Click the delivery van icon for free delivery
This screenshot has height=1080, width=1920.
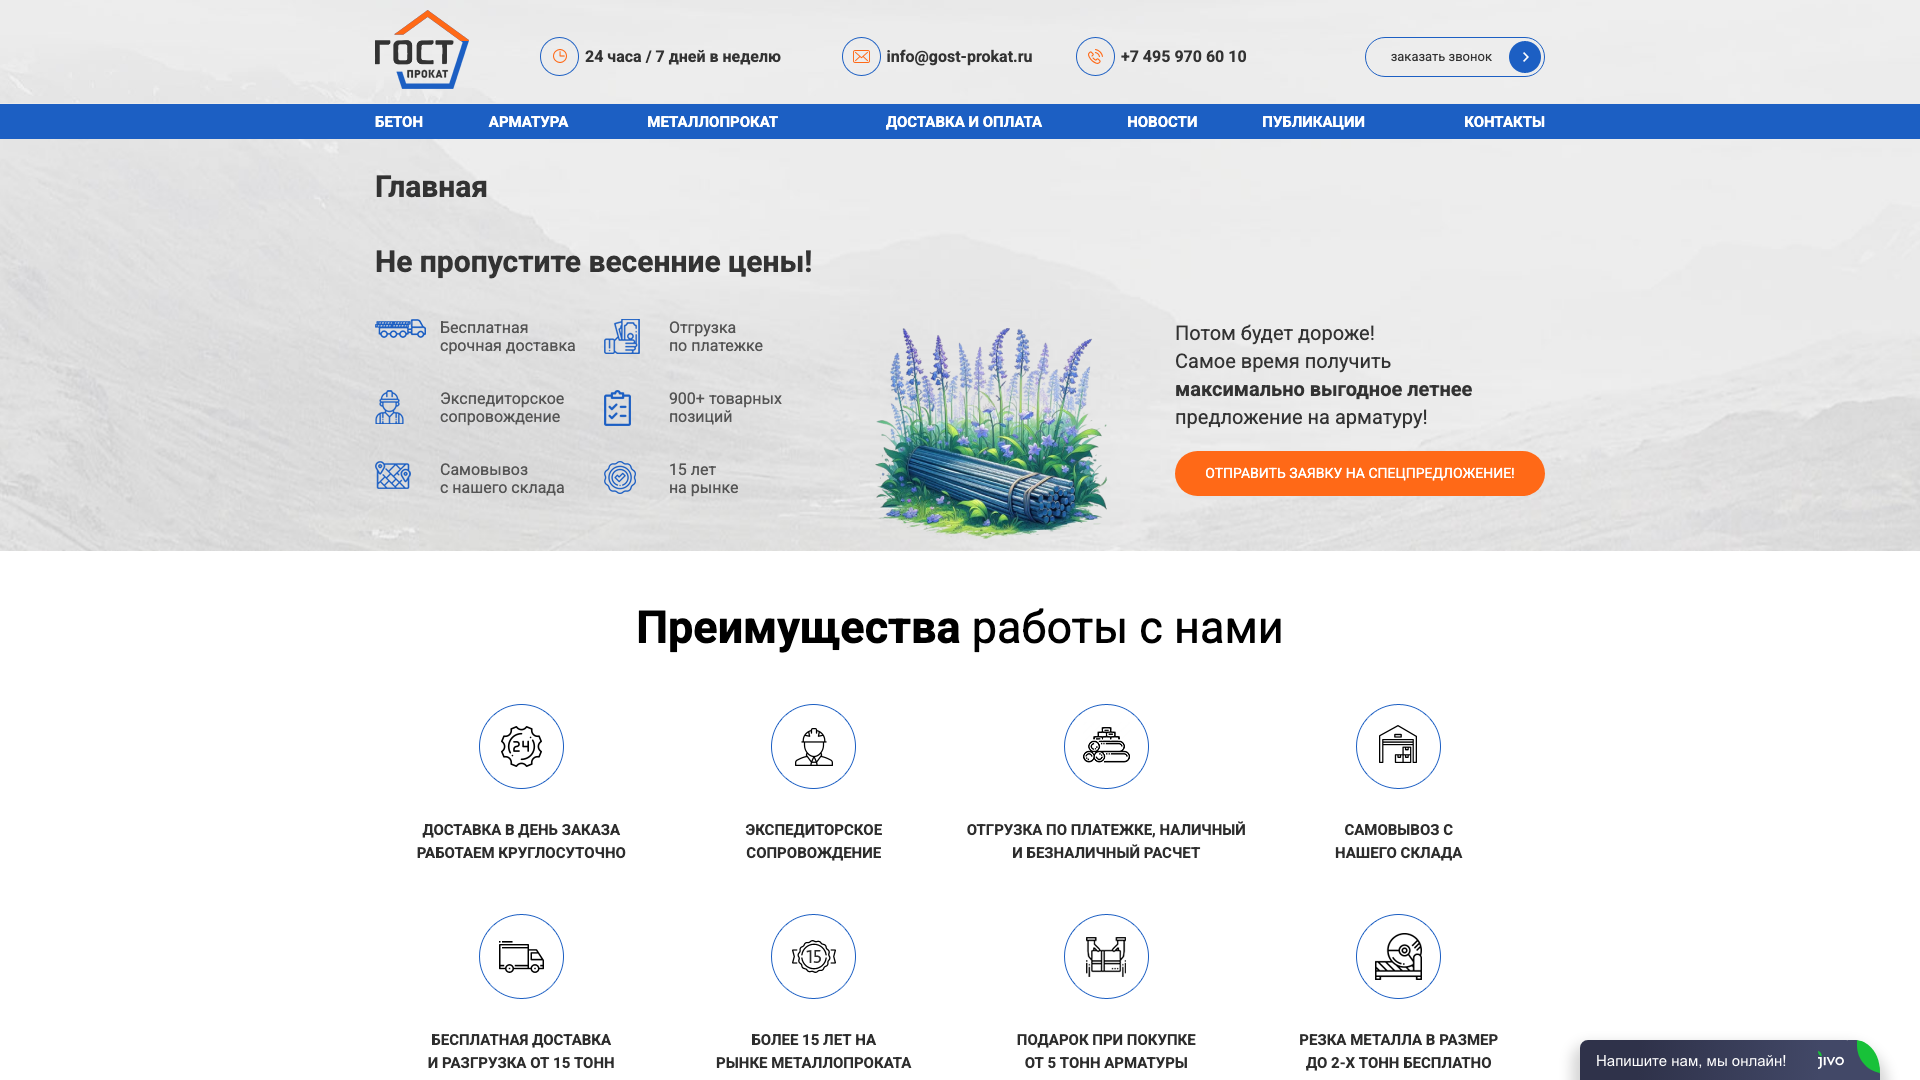[x=521, y=956]
